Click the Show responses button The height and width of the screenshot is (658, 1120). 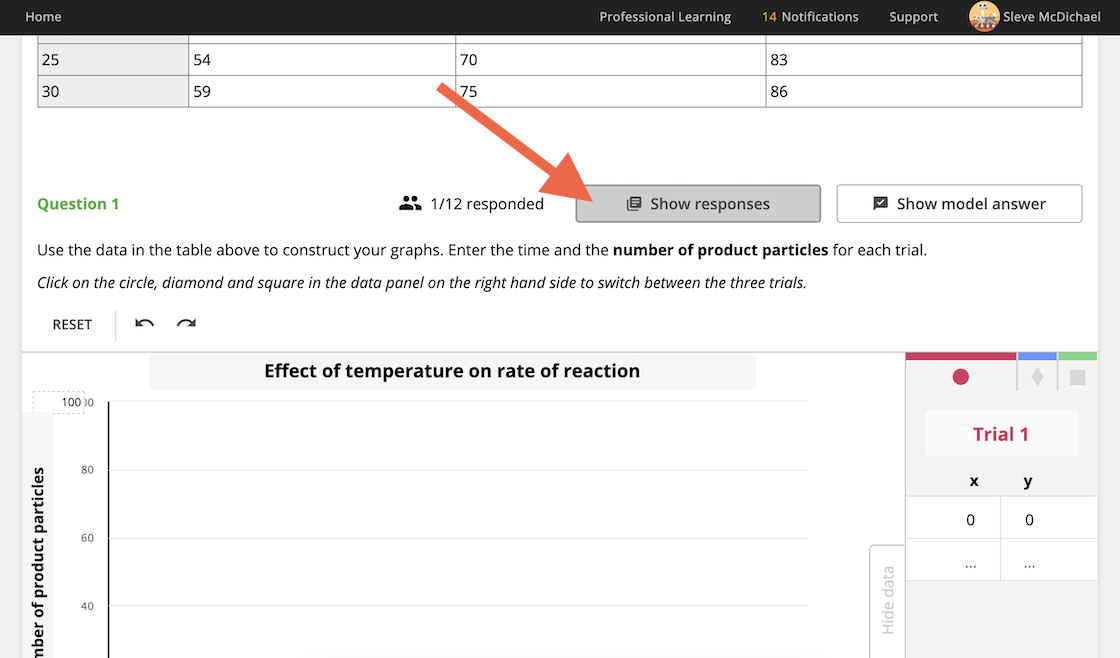tap(697, 203)
